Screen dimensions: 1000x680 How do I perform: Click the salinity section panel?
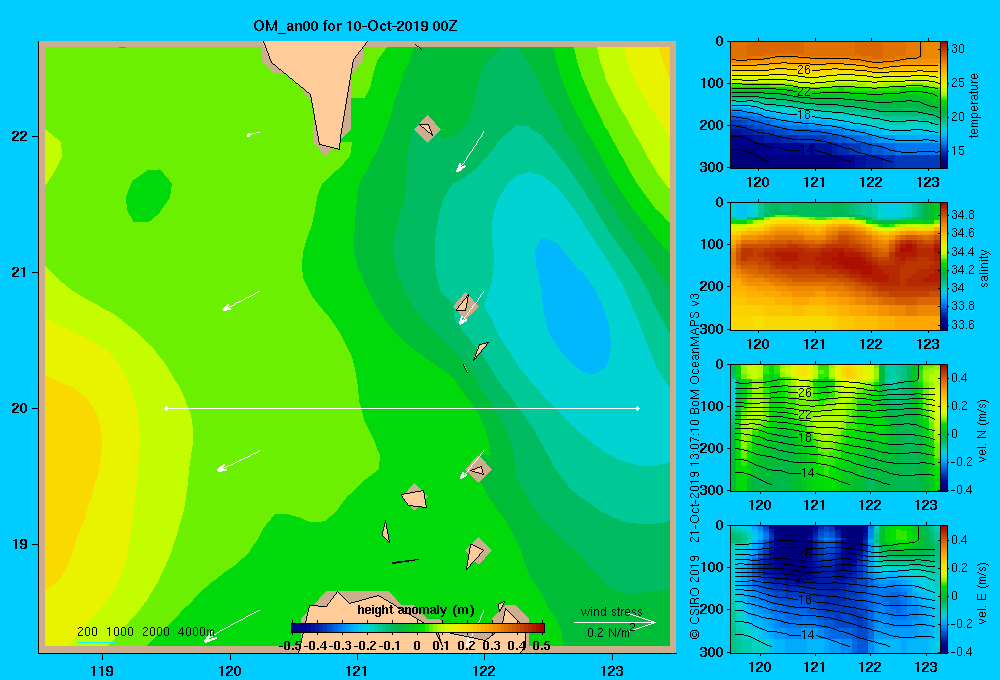click(834, 266)
